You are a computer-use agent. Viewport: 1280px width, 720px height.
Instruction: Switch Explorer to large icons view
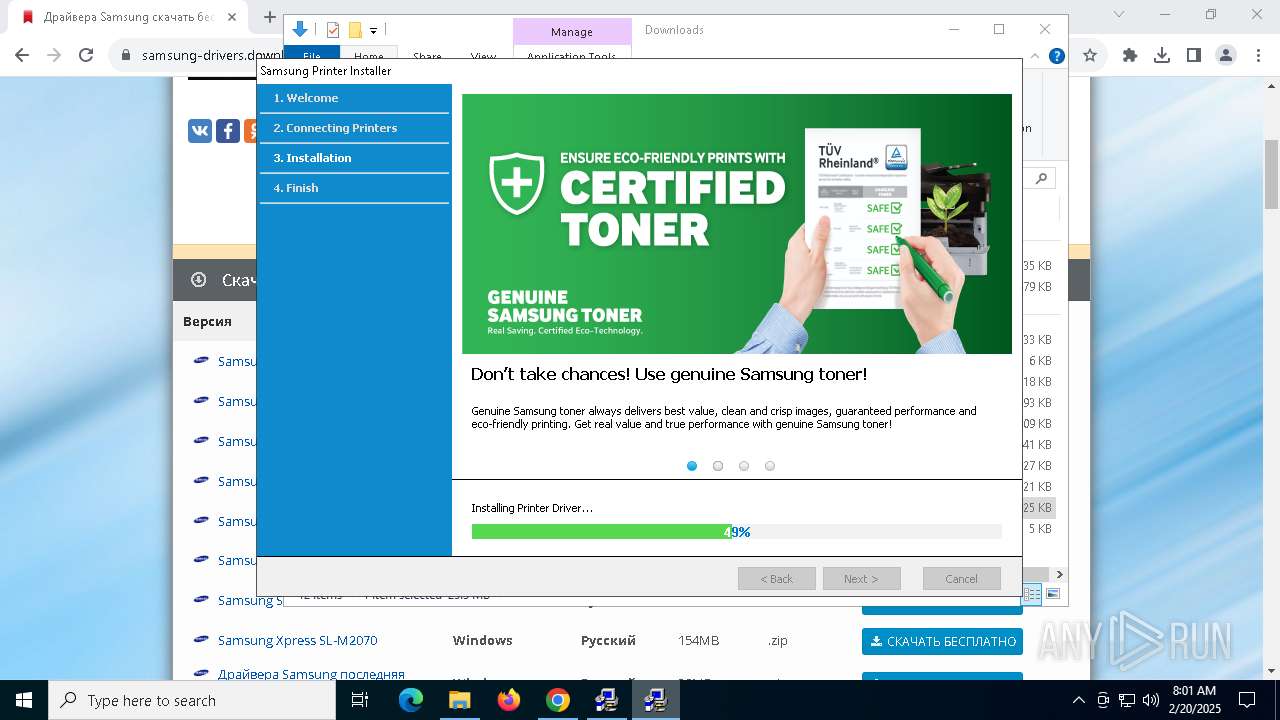1052,594
